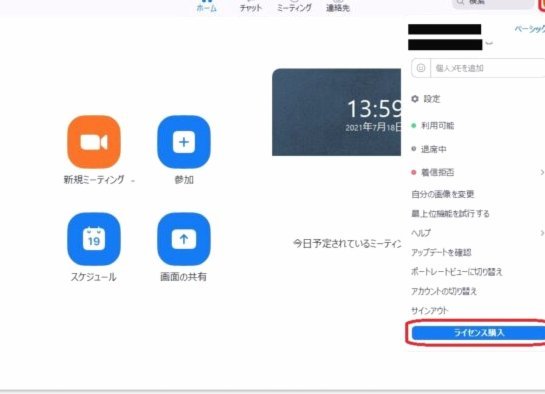
Task: Click アップデートを確認
Action: [441, 252]
